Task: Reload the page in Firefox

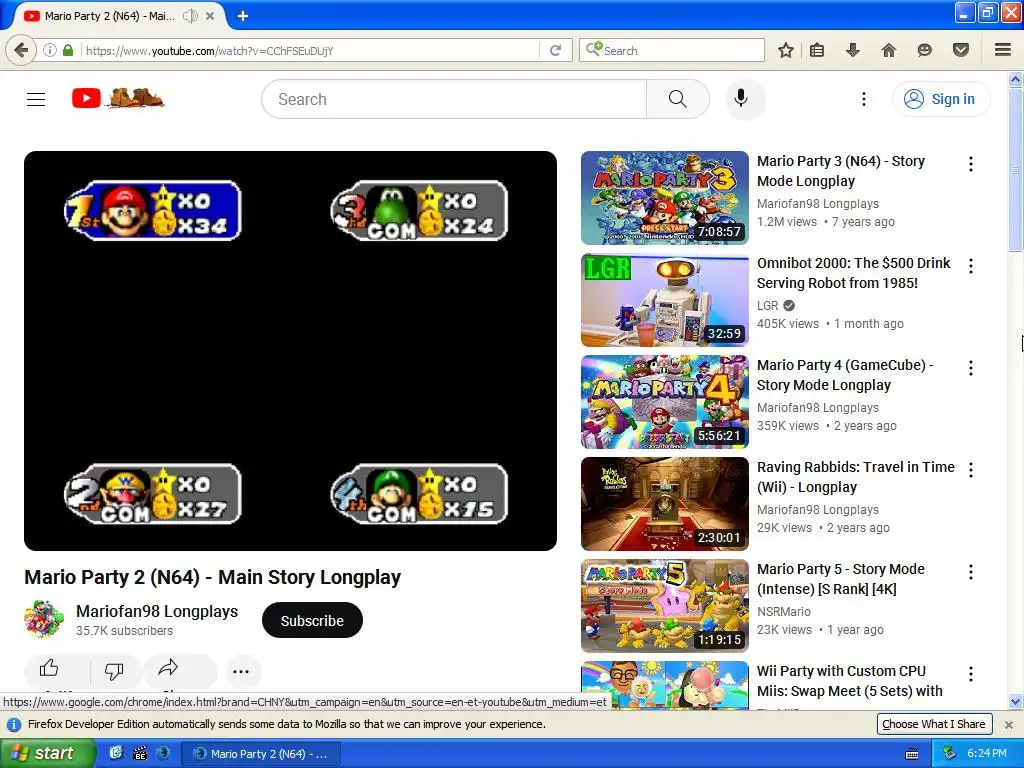Action: (x=555, y=50)
